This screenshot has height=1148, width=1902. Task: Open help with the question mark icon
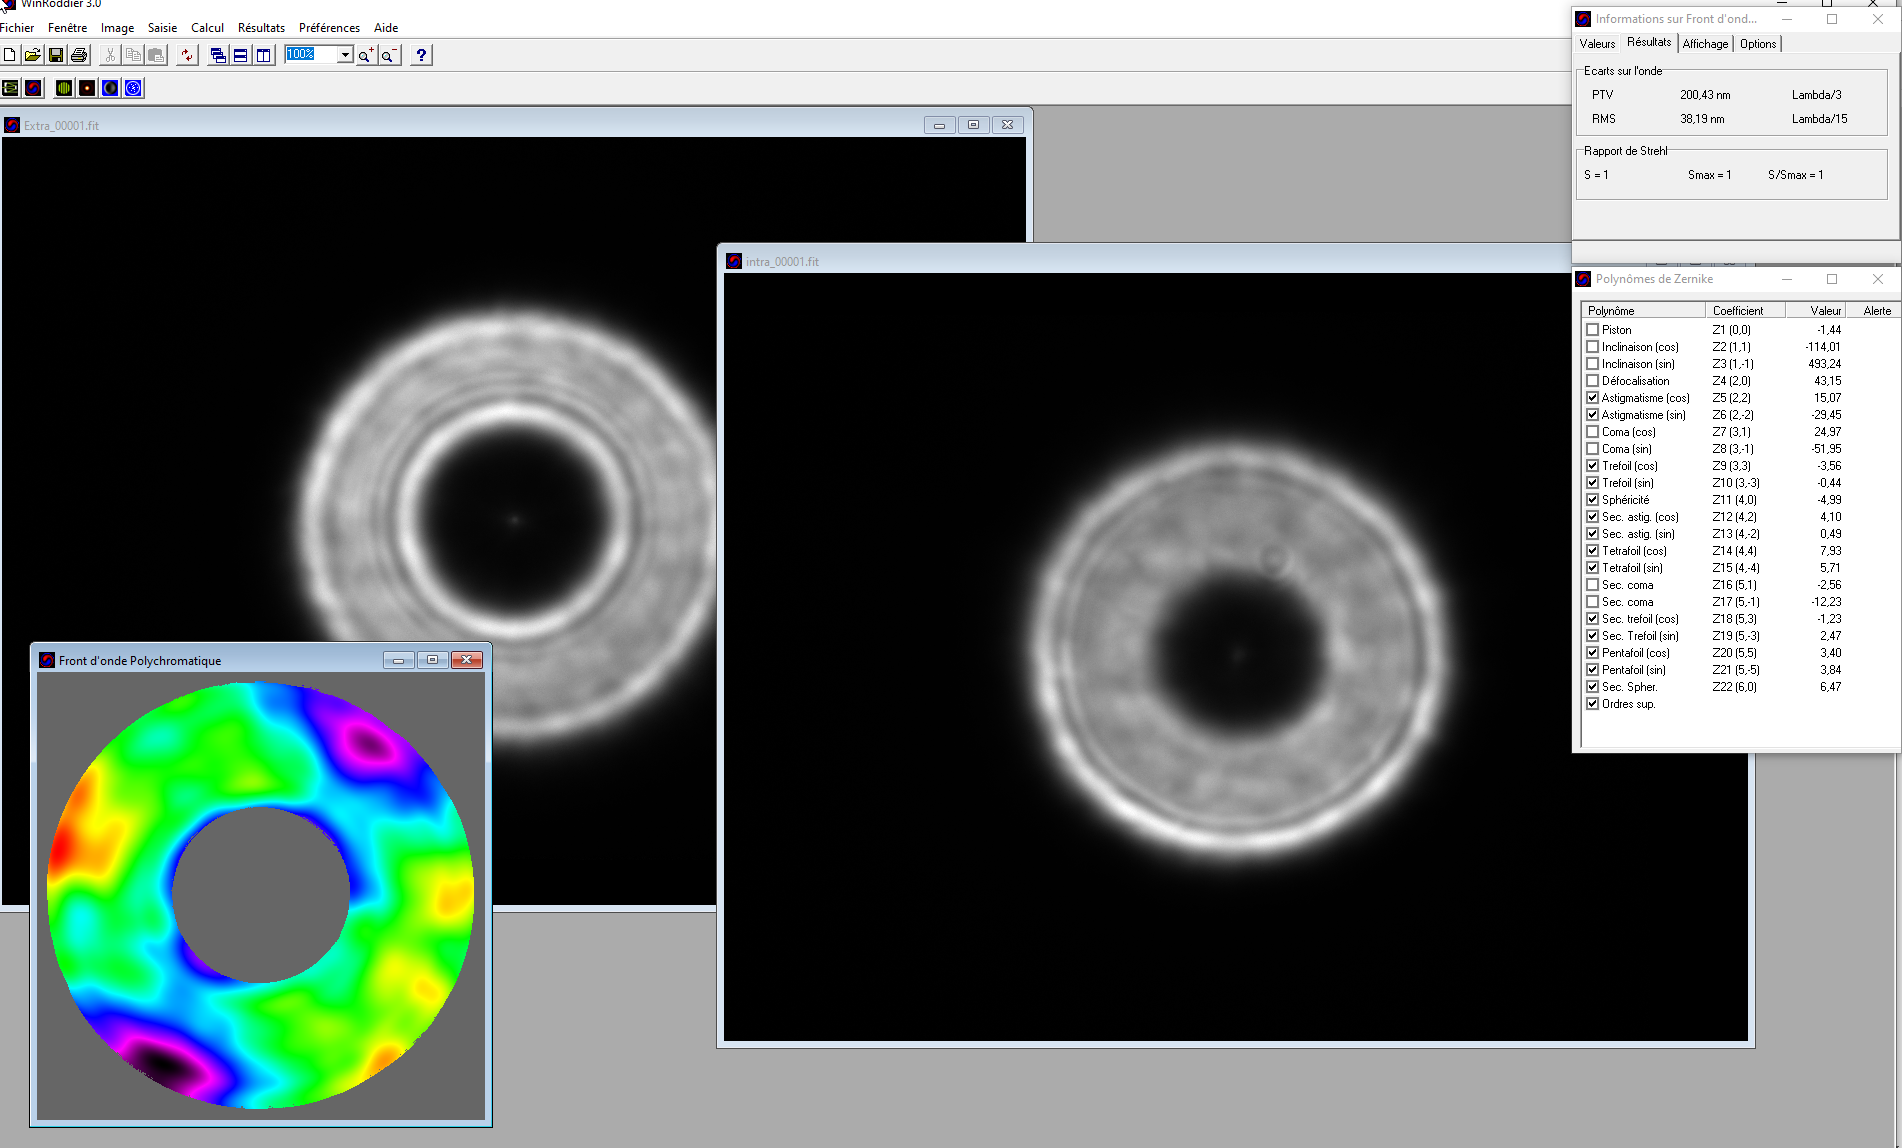point(421,55)
